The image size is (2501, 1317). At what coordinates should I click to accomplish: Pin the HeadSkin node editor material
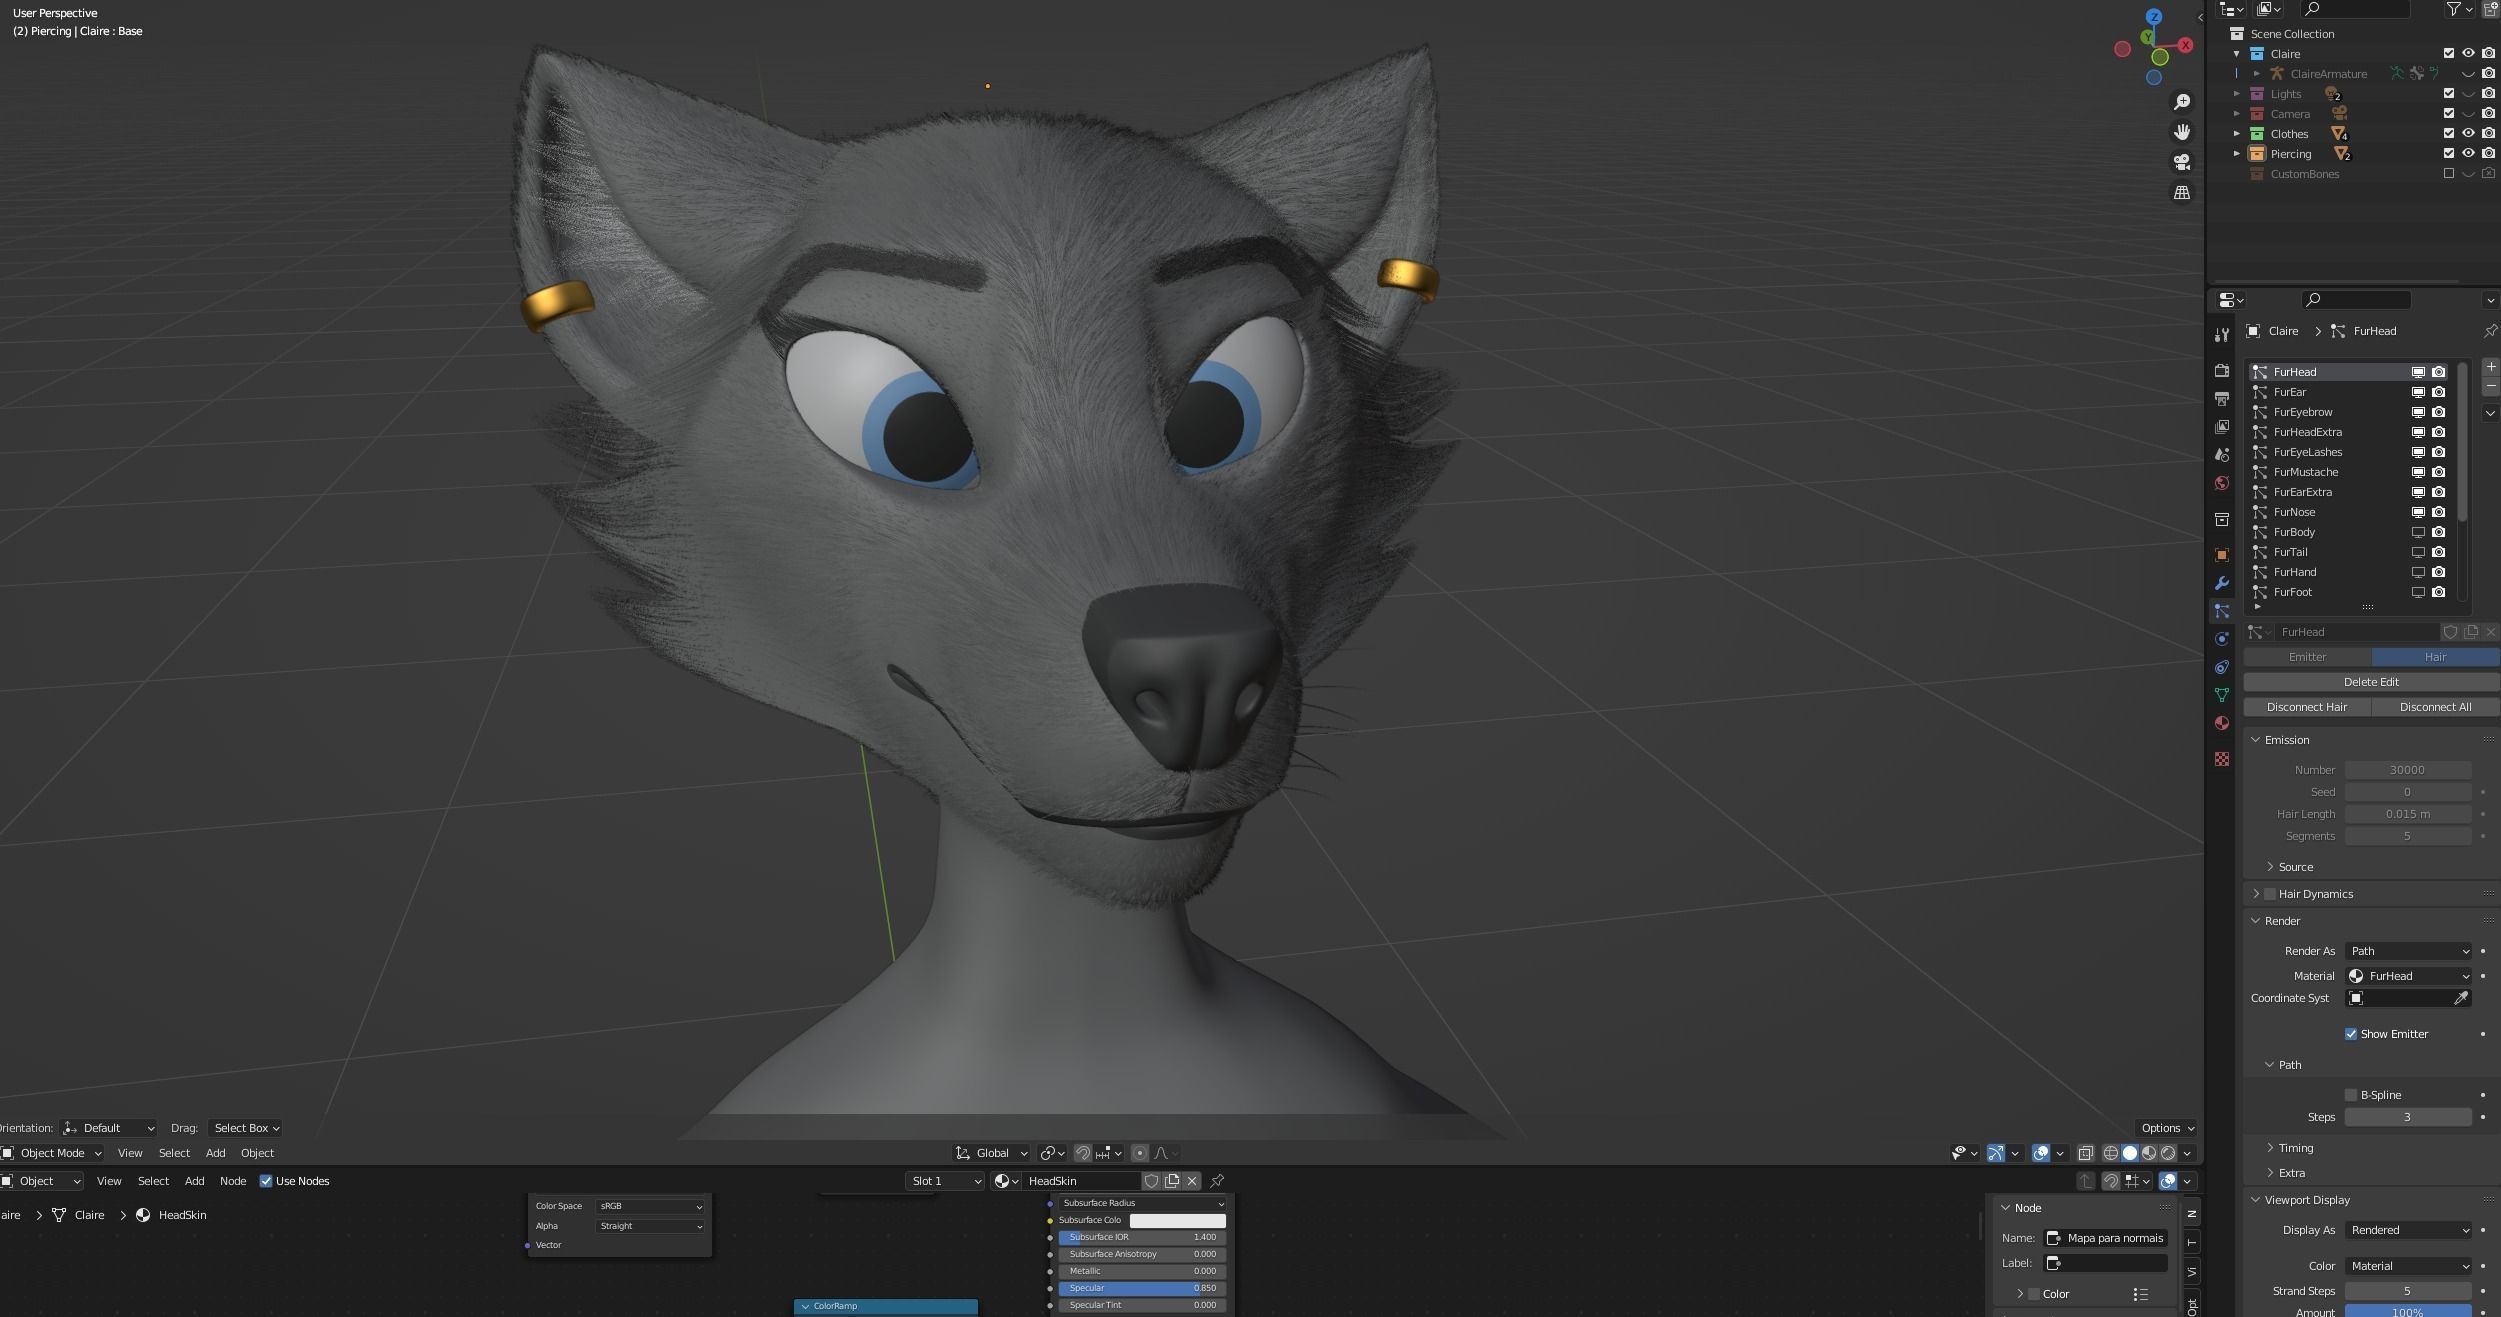point(1217,1181)
